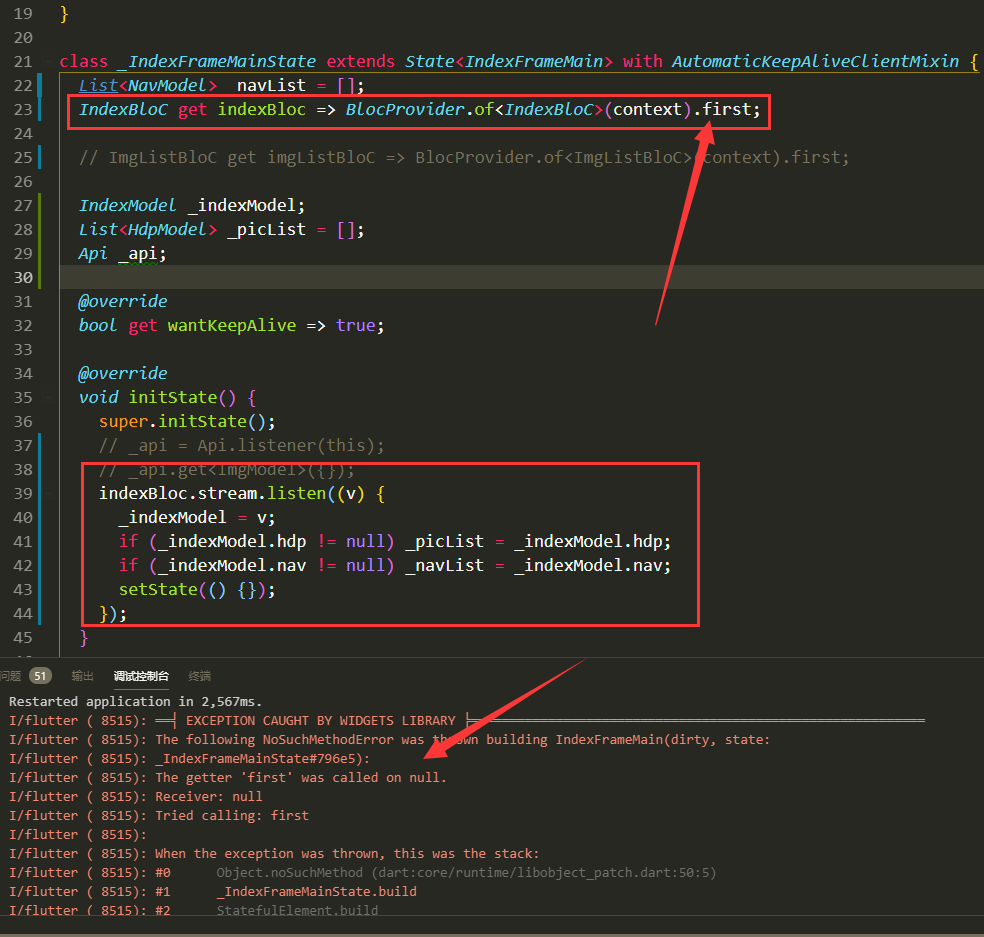This screenshot has height=937, width=984.
Task: Collapse the _IndexFrameMainState class fold at line 21
Action: coord(48,62)
